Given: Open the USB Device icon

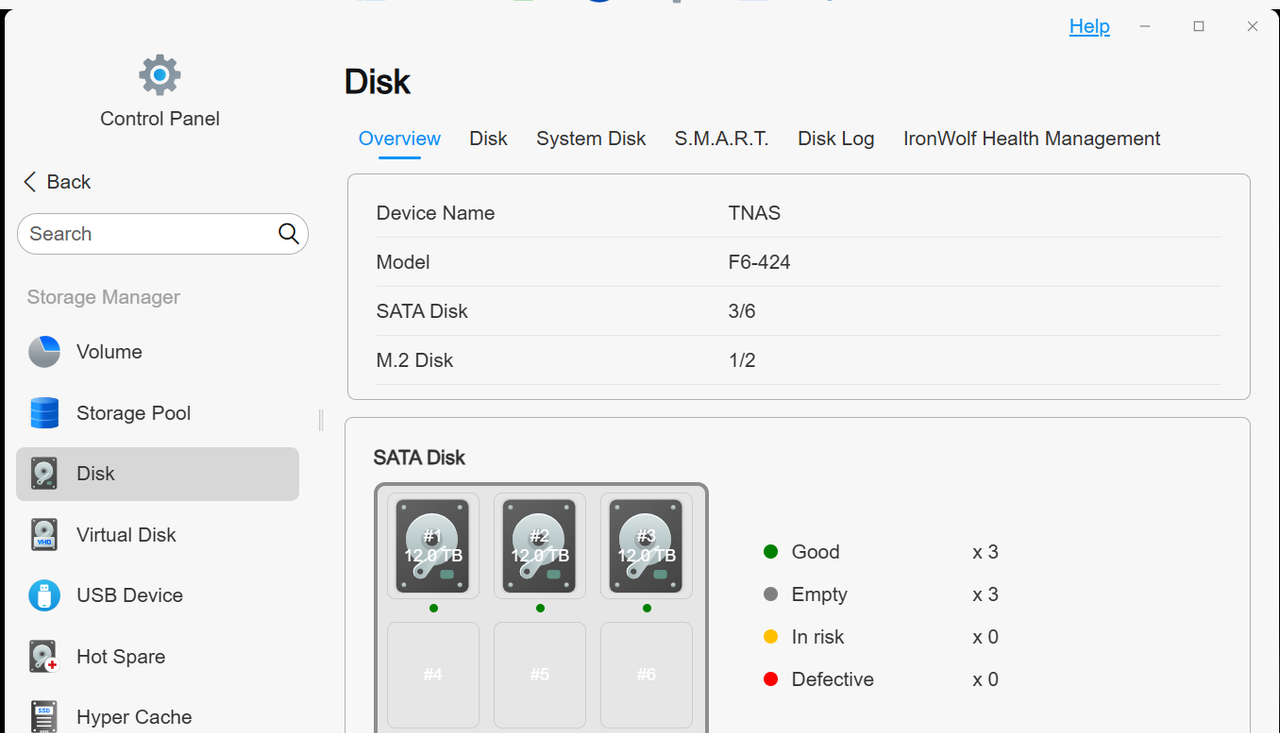Looking at the screenshot, I should coord(44,595).
